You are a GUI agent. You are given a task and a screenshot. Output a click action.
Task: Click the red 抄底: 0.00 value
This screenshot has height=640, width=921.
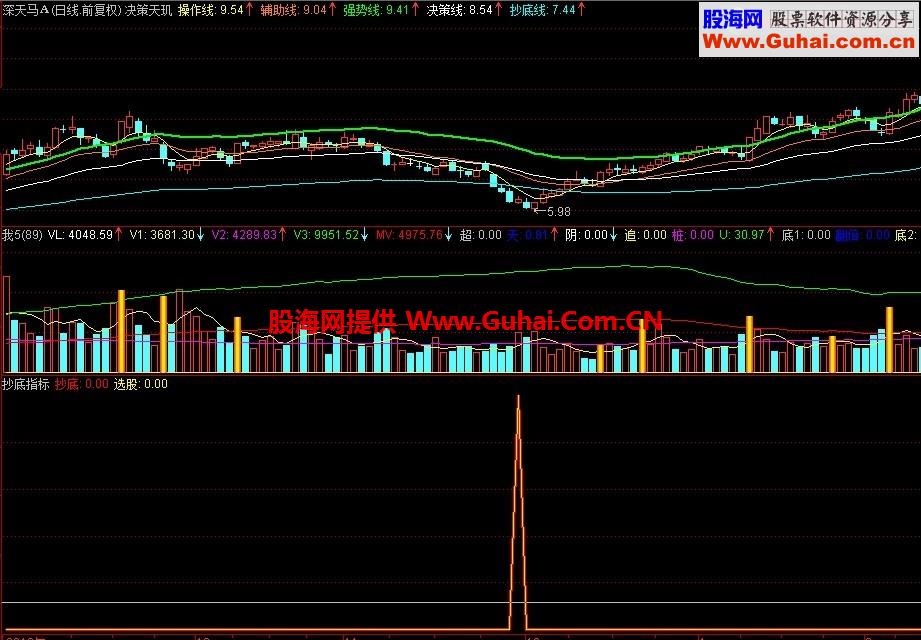(x=82, y=384)
